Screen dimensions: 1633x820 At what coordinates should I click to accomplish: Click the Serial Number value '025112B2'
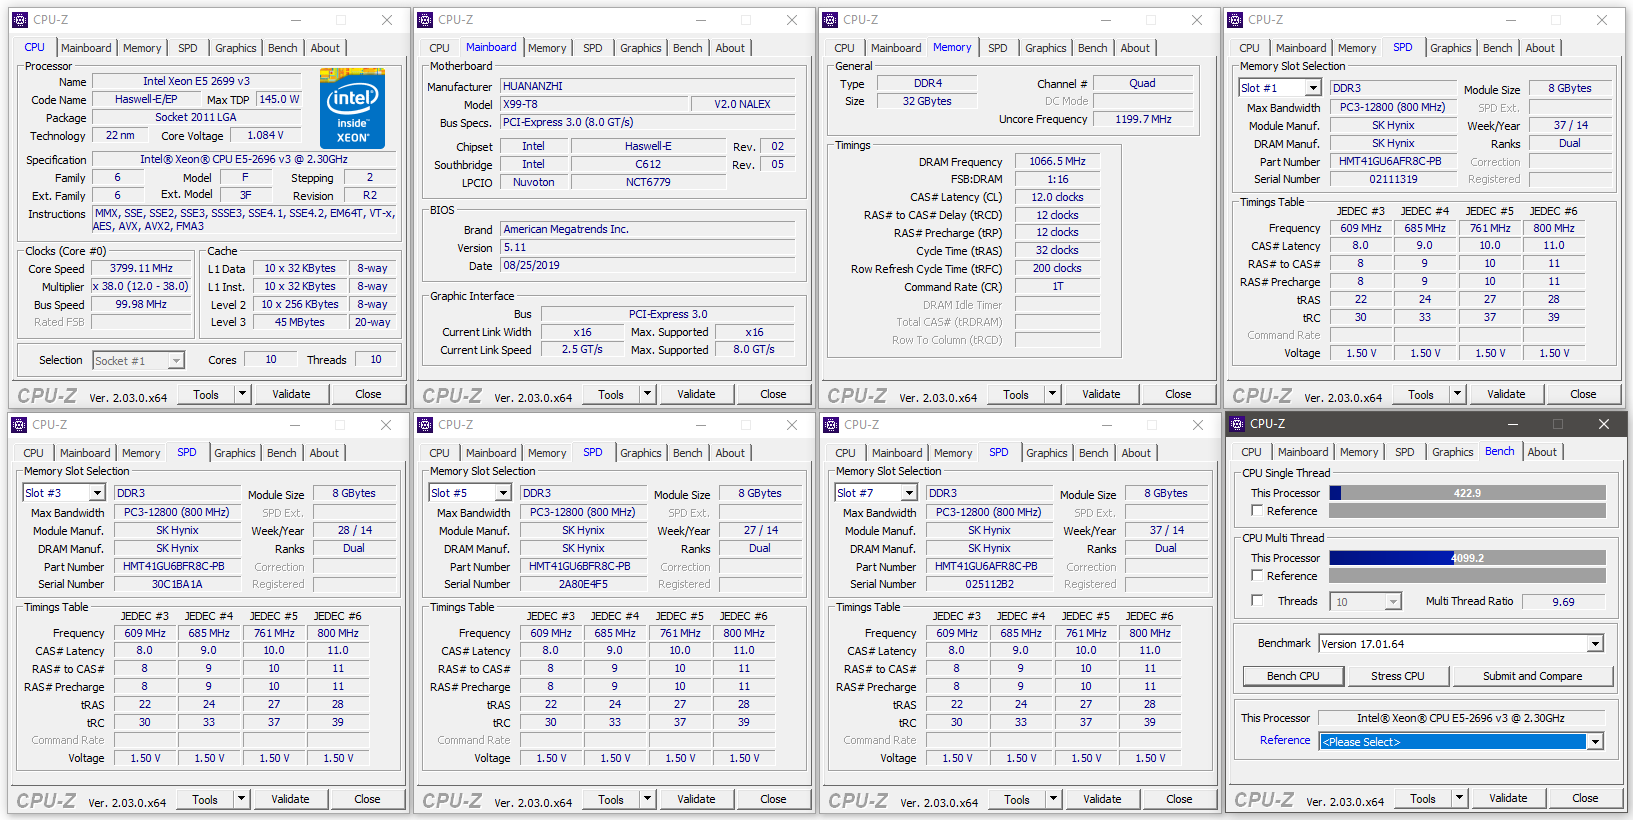989,585
